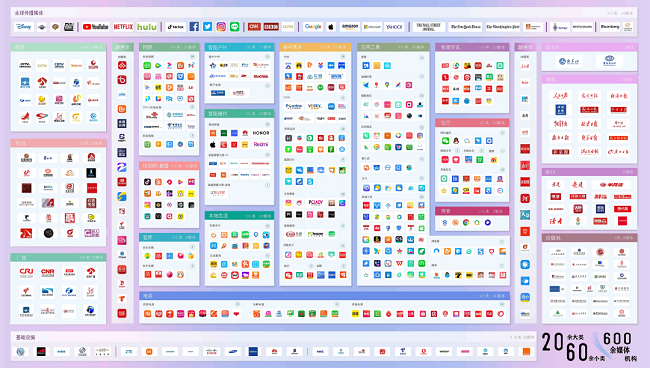
Task: Click the HONOR brand logo
Action: pyautogui.click(x=261, y=133)
